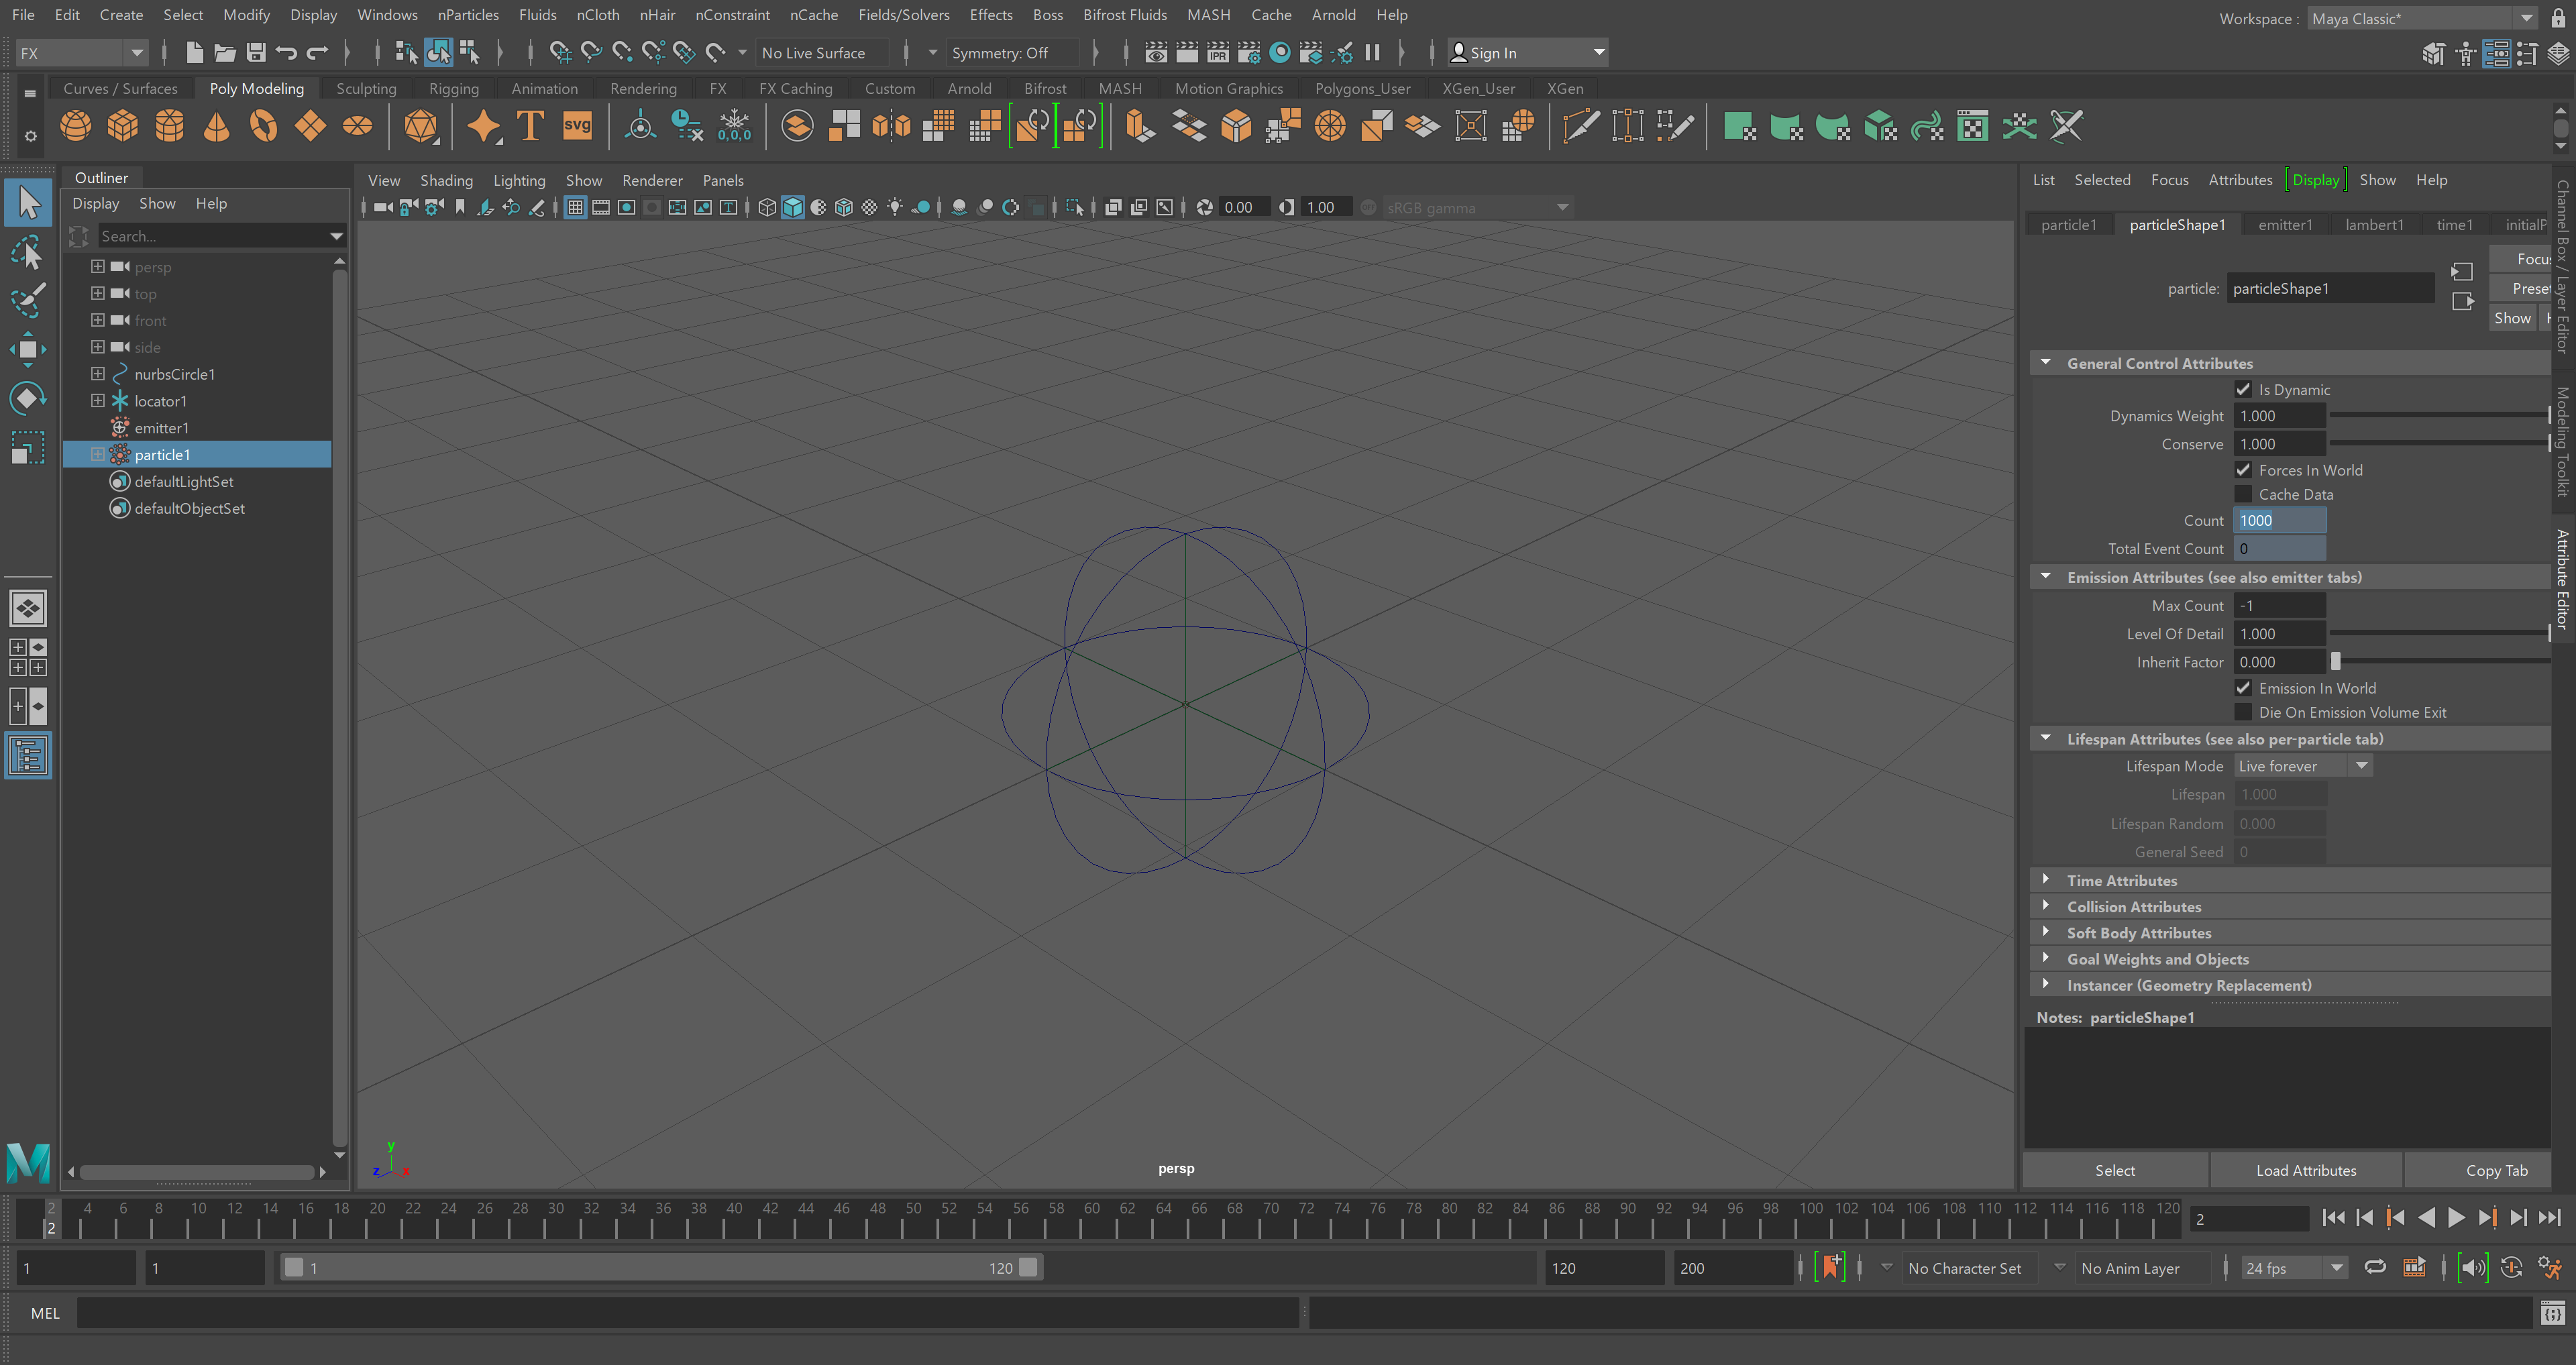
Task: Expand the Time Attributes section
Action: tap(2121, 880)
